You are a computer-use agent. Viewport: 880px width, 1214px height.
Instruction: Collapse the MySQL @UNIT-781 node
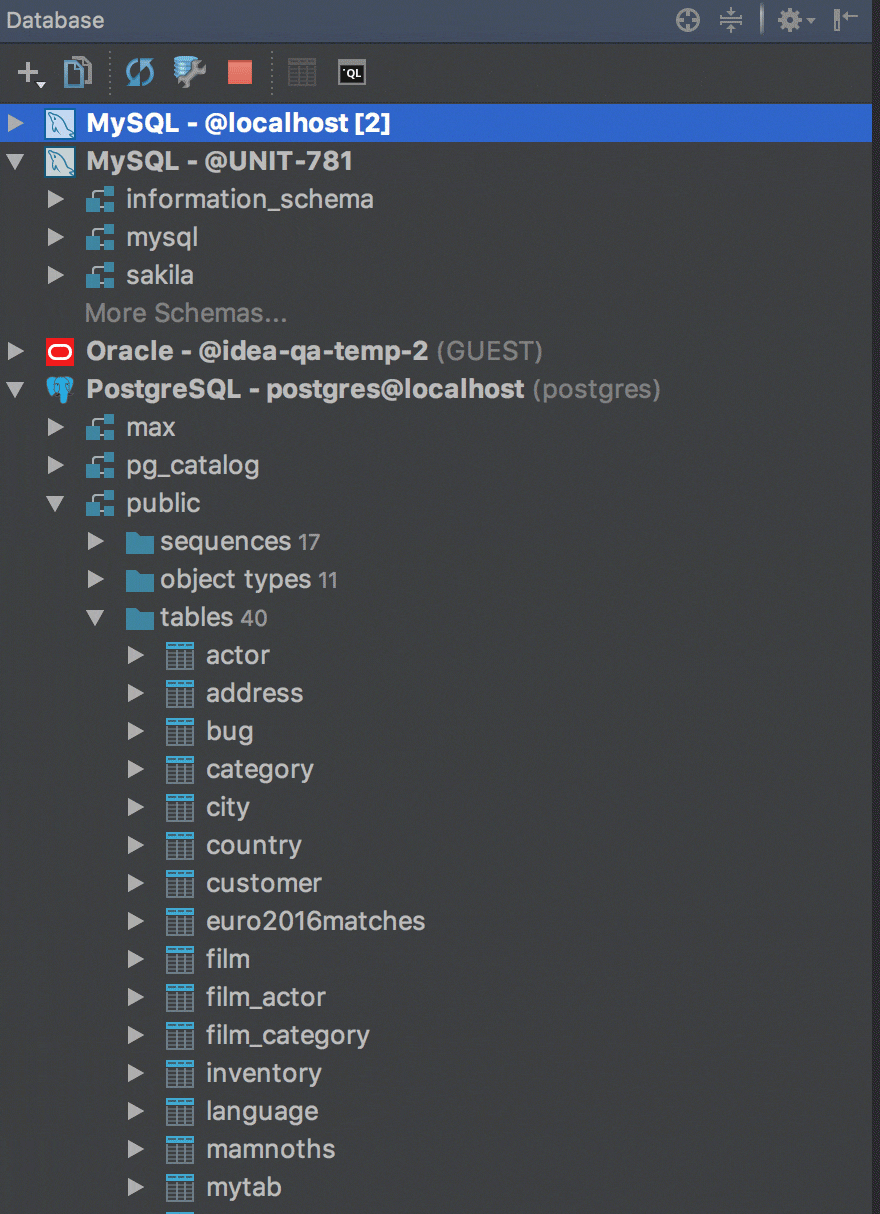coord(15,161)
